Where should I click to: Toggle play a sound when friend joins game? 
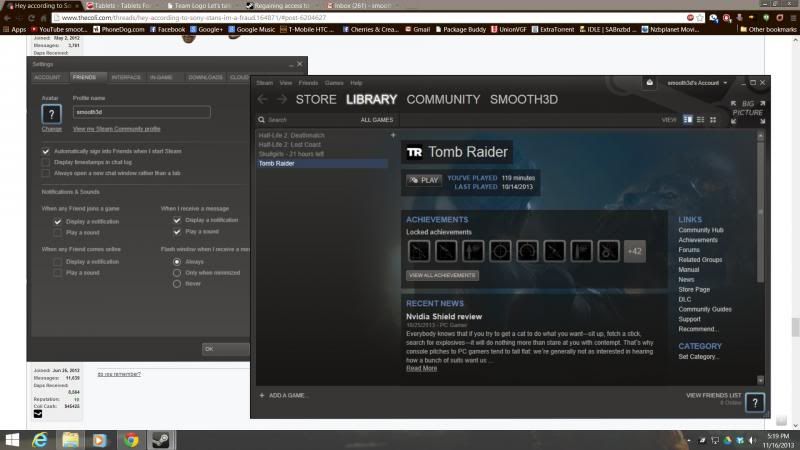tap(58, 233)
